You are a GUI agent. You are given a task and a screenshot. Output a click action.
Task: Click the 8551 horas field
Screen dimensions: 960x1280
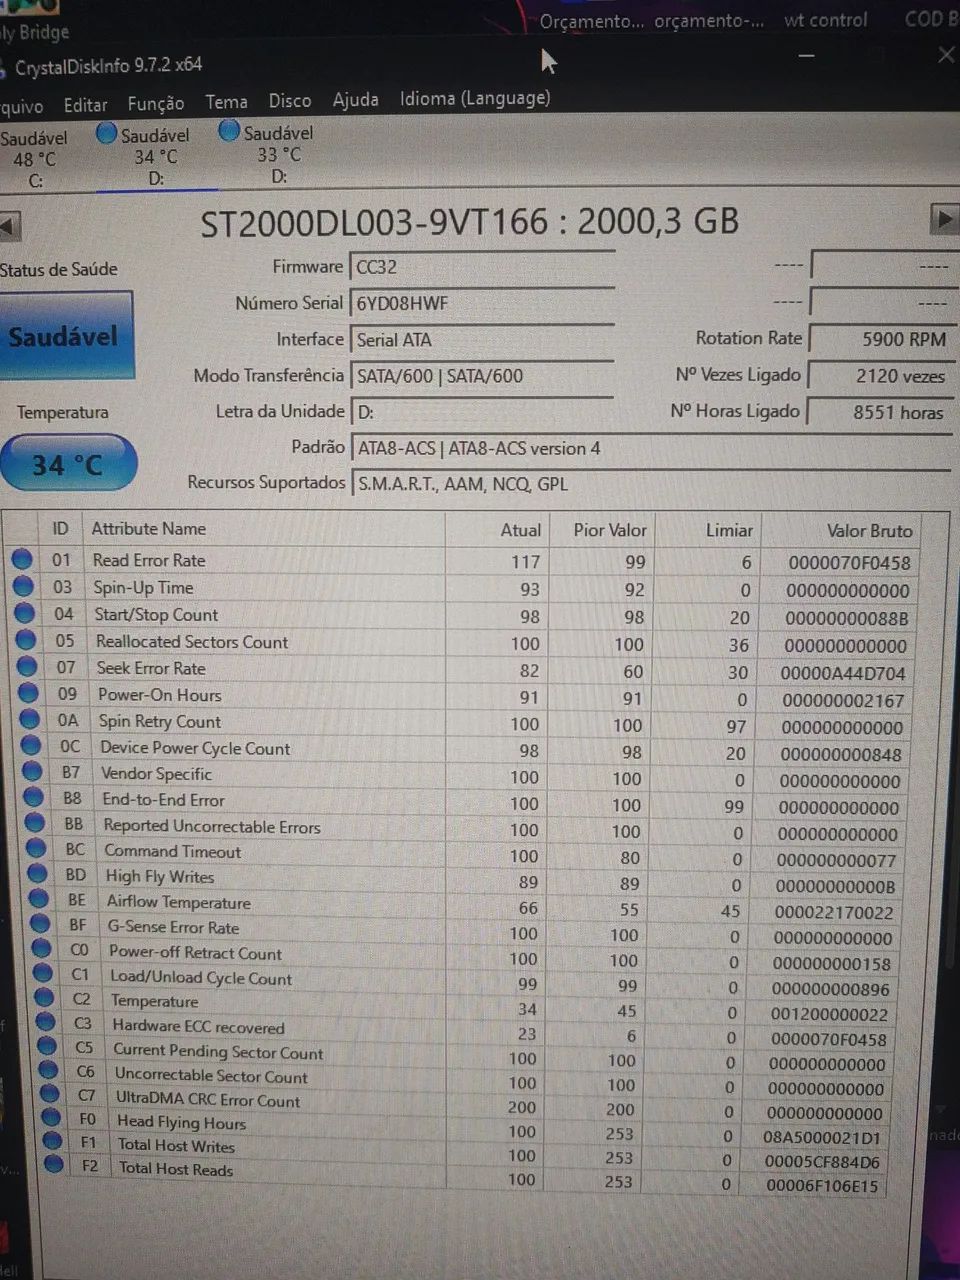pos(879,412)
